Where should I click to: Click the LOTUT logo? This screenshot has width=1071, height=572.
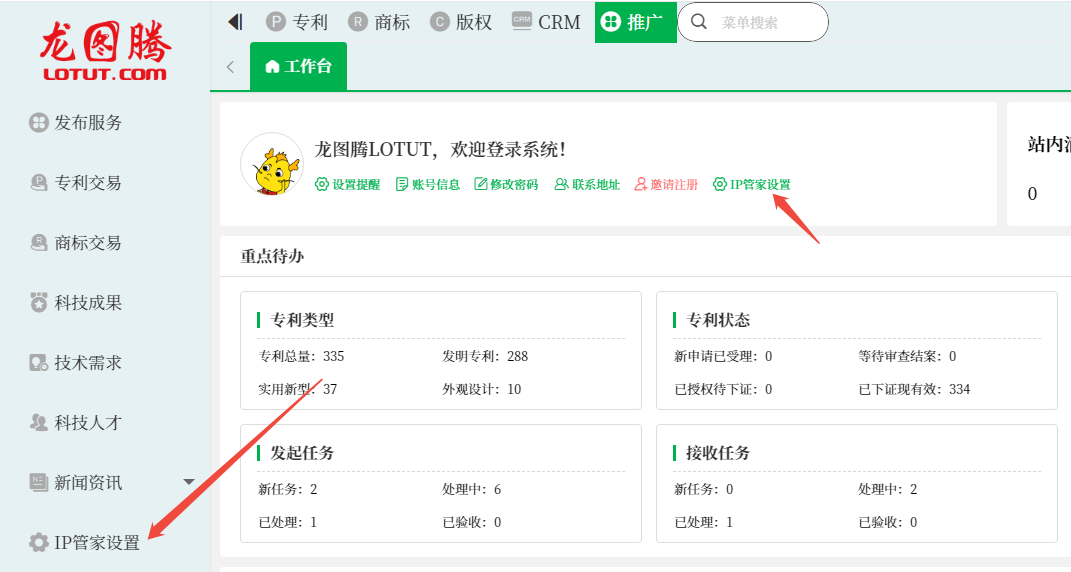coord(105,50)
